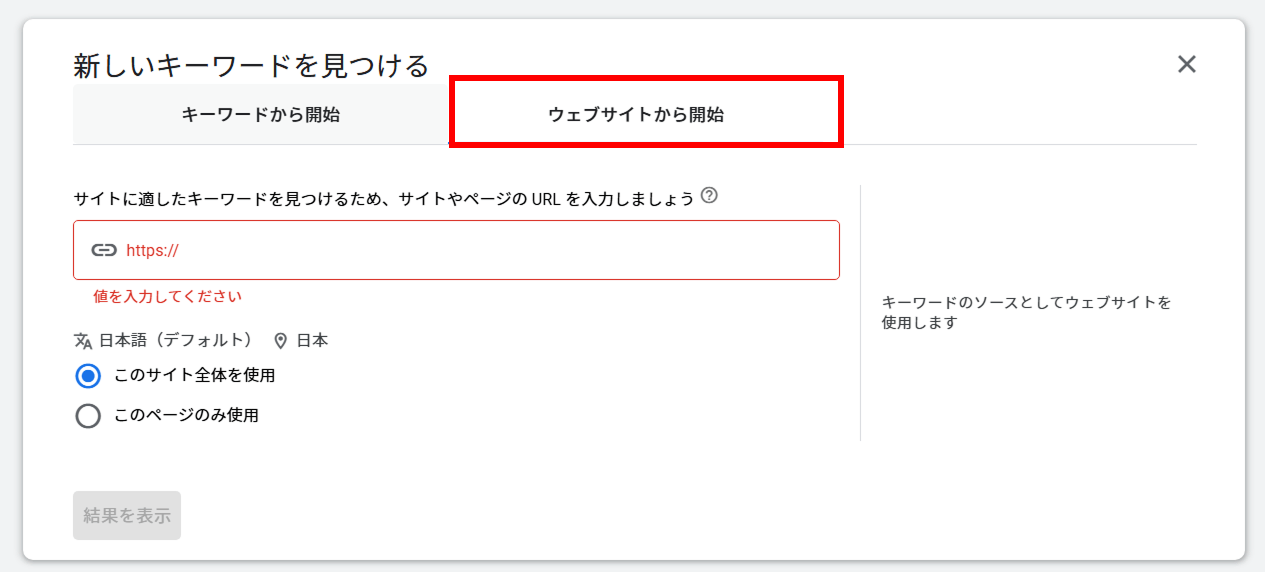Click the chain link icon in URL field
The width and height of the screenshot is (1265, 572).
pyautogui.click(x=104, y=250)
